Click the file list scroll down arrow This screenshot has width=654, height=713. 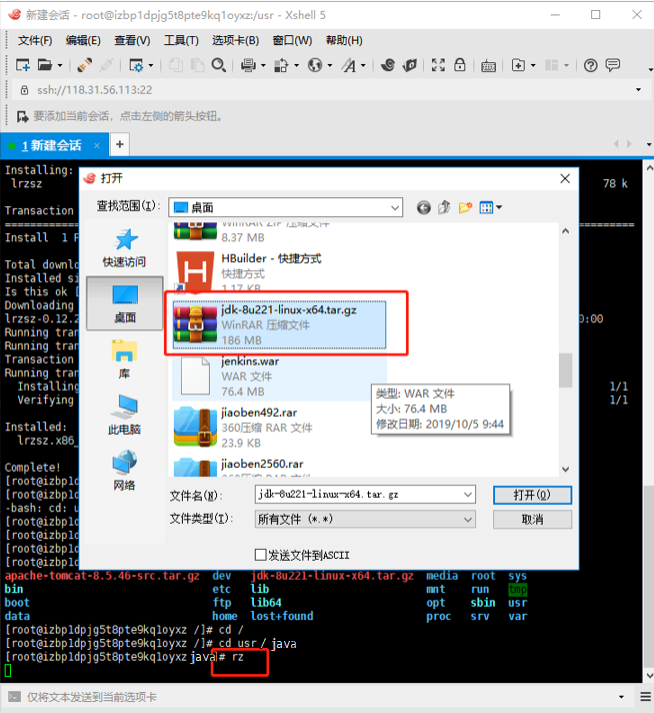[x=565, y=469]
